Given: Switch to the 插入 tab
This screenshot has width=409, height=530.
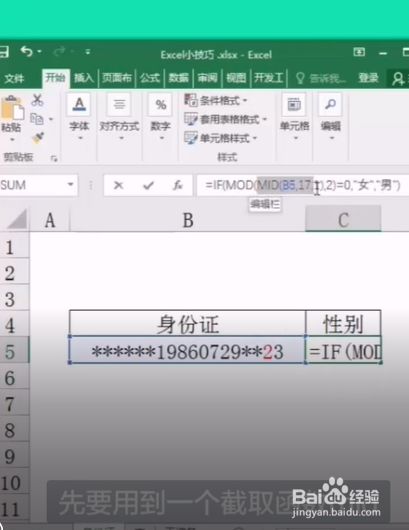Looking at the screenshot, I should (83, 78).
